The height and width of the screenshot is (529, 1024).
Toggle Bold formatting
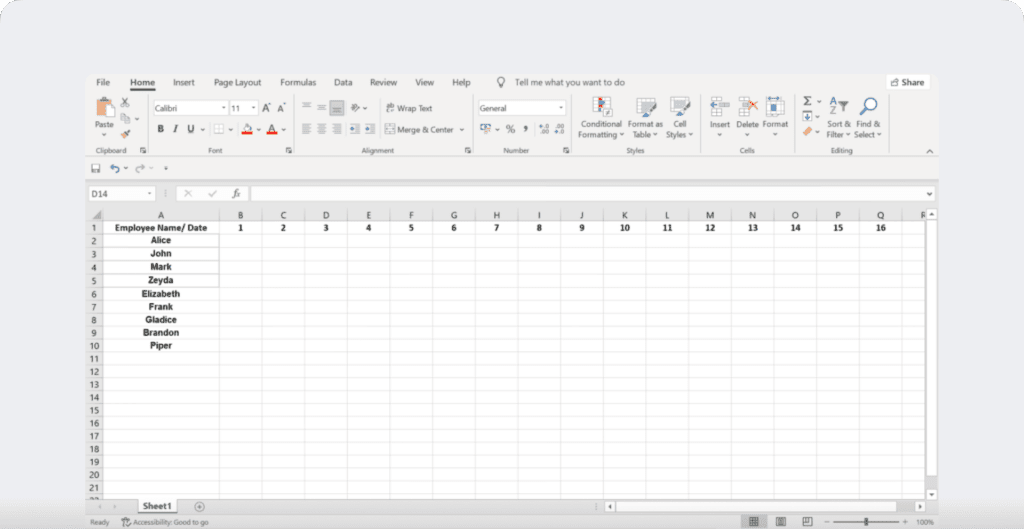(x=160, y=129)
